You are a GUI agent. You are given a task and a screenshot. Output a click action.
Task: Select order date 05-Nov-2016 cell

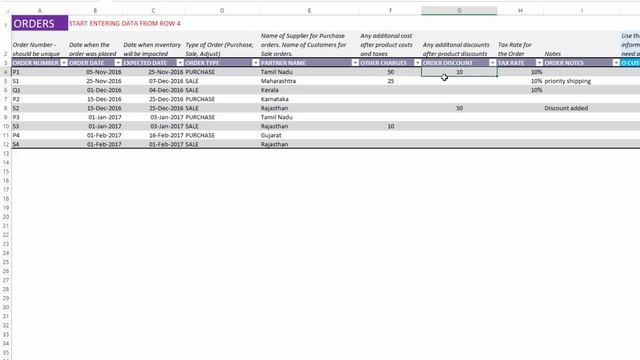click(95, 72)
